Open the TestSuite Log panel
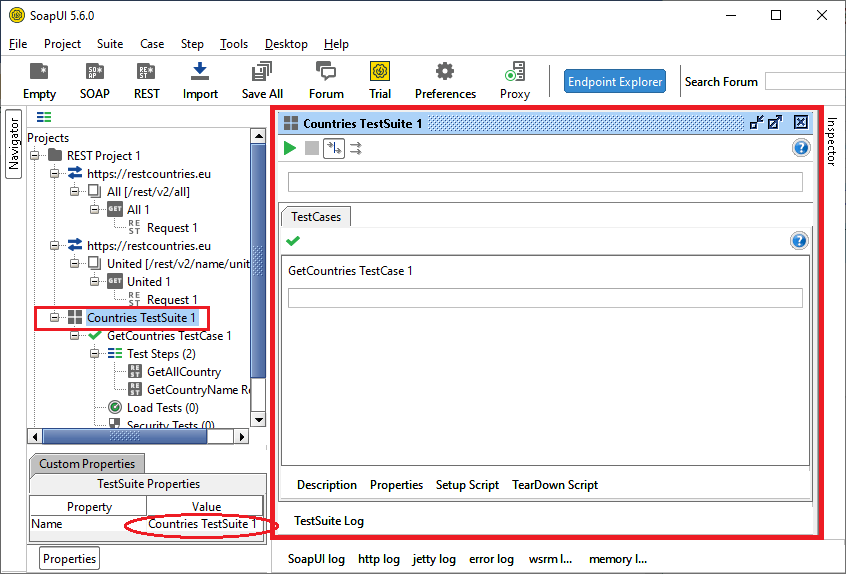This screenshot has width=846, height=574. click(329, 521)
